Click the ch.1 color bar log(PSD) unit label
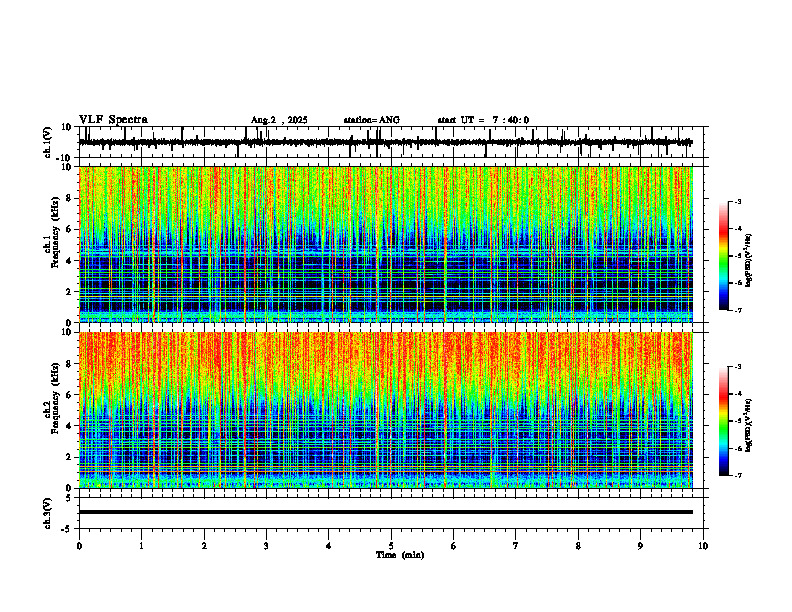The image size is (792, 612). pyautogui.click(x=749, y=260)
